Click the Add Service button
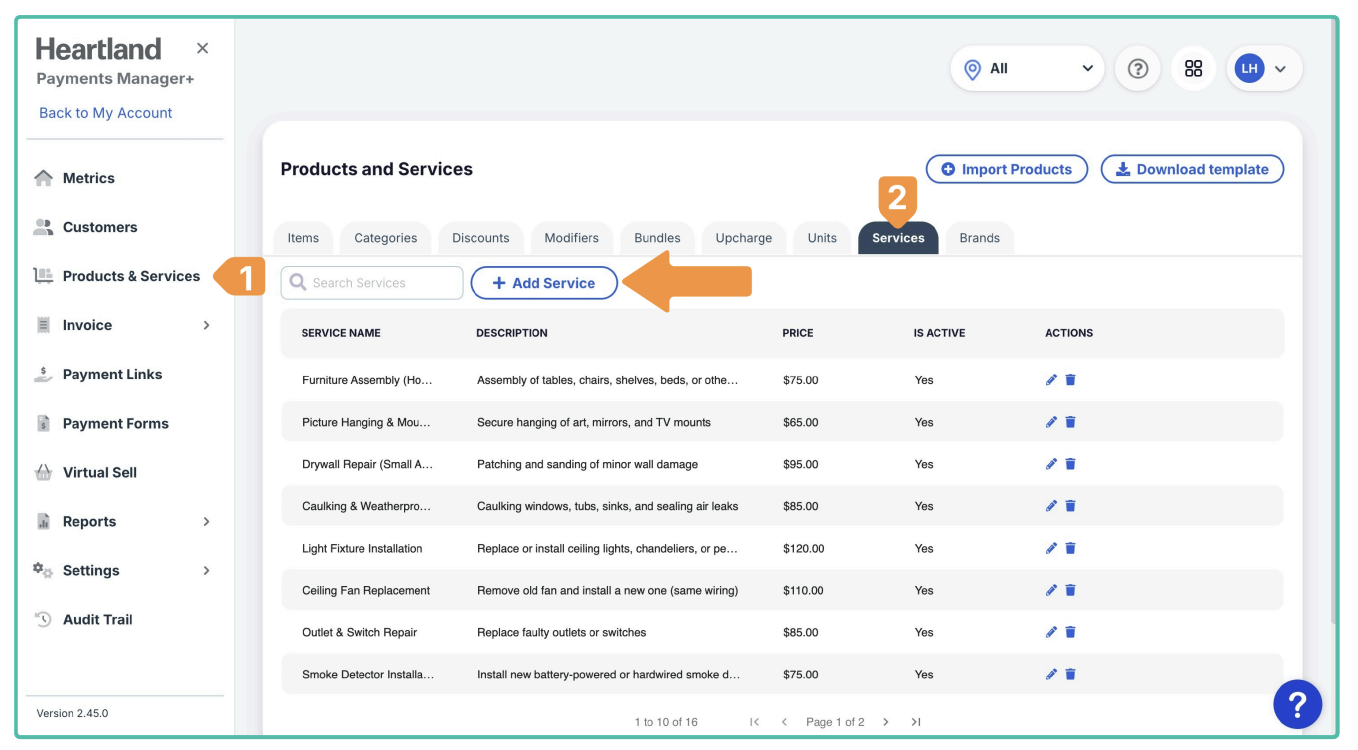Image resolution: width=1358 pixels, height=750 pixels. 544,283
